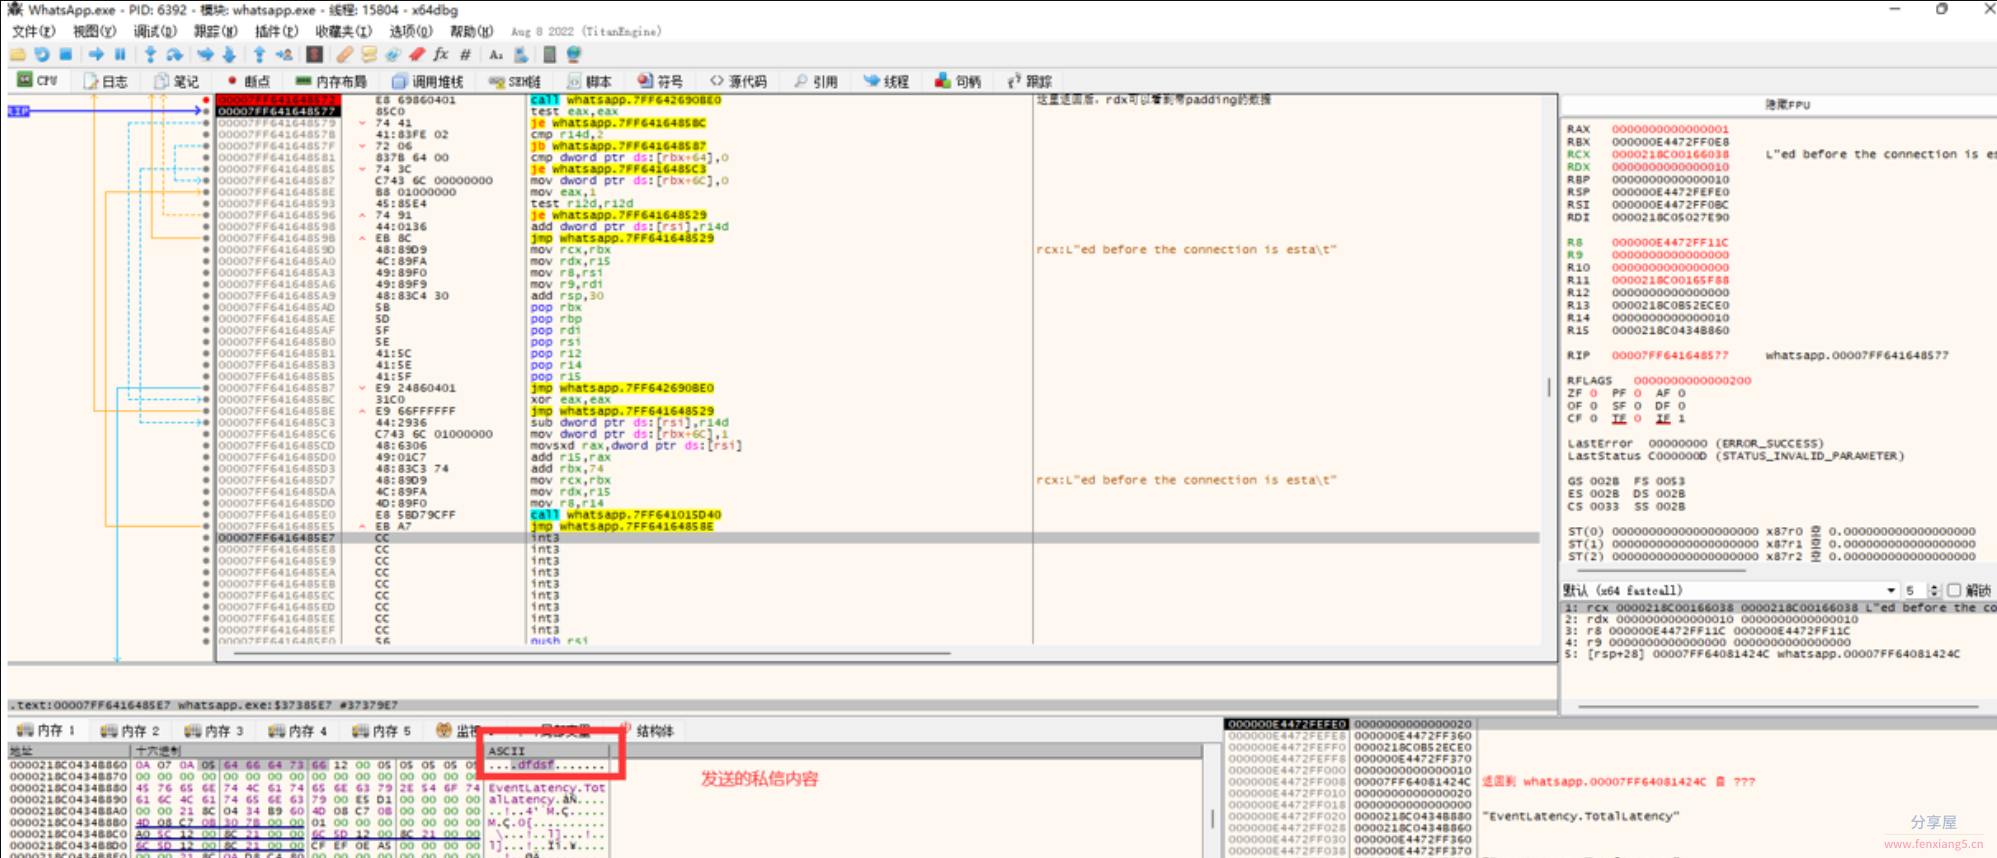Switch to the 笔记 notes tab

(x=176, y=81)
